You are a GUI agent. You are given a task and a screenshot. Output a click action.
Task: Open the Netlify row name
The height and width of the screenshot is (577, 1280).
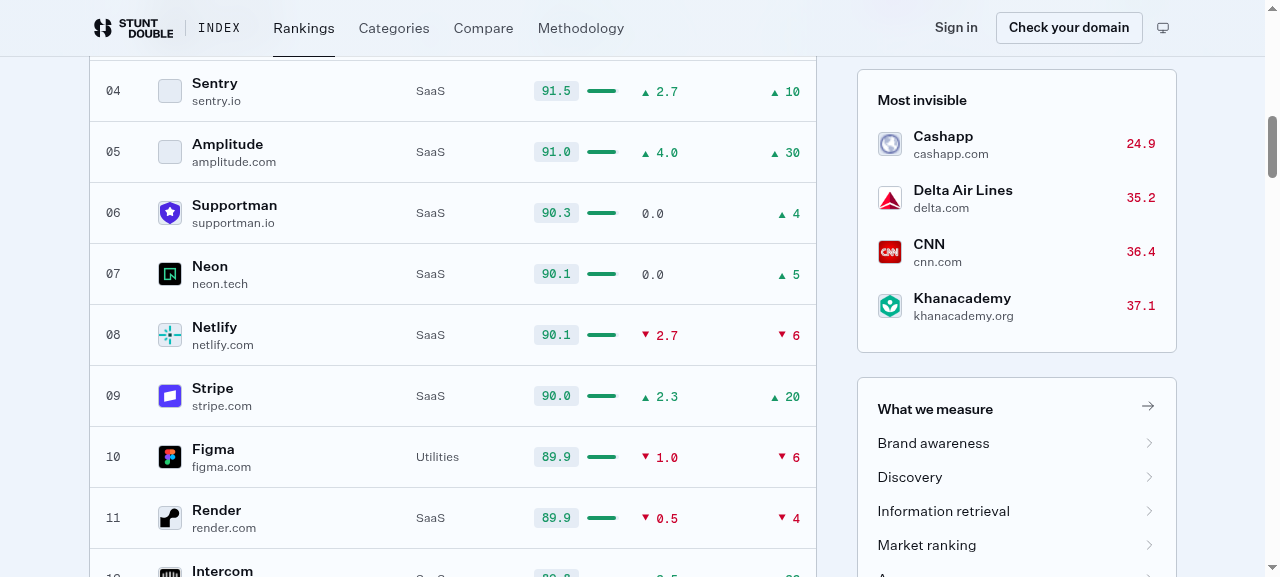click(214, 327)
